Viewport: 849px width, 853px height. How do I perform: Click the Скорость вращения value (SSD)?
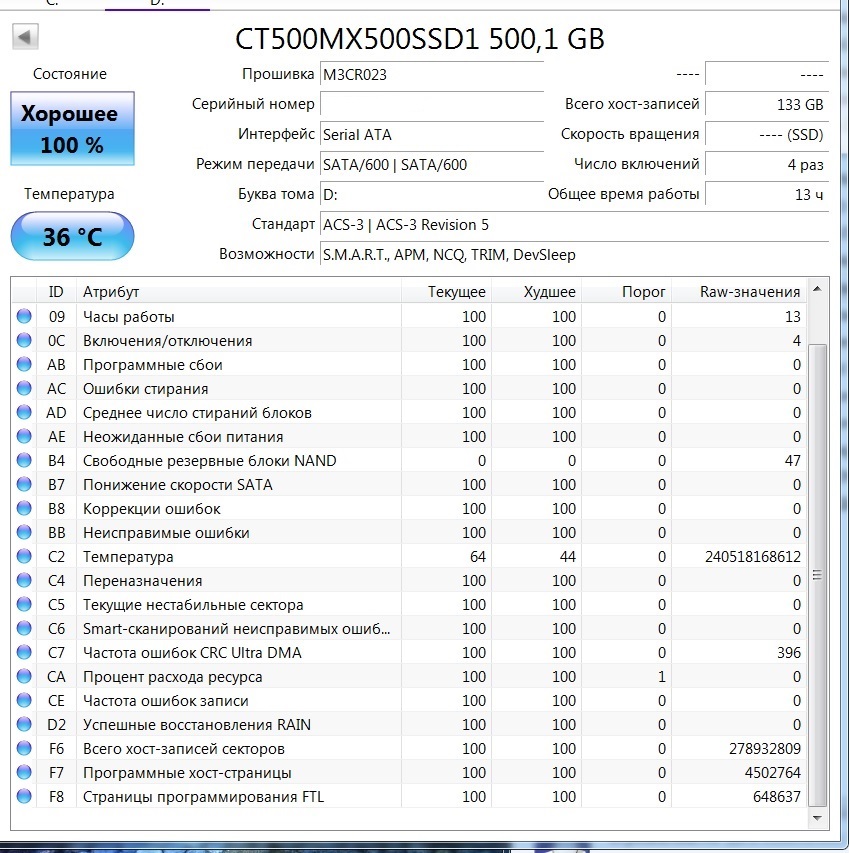pos(767,134)
